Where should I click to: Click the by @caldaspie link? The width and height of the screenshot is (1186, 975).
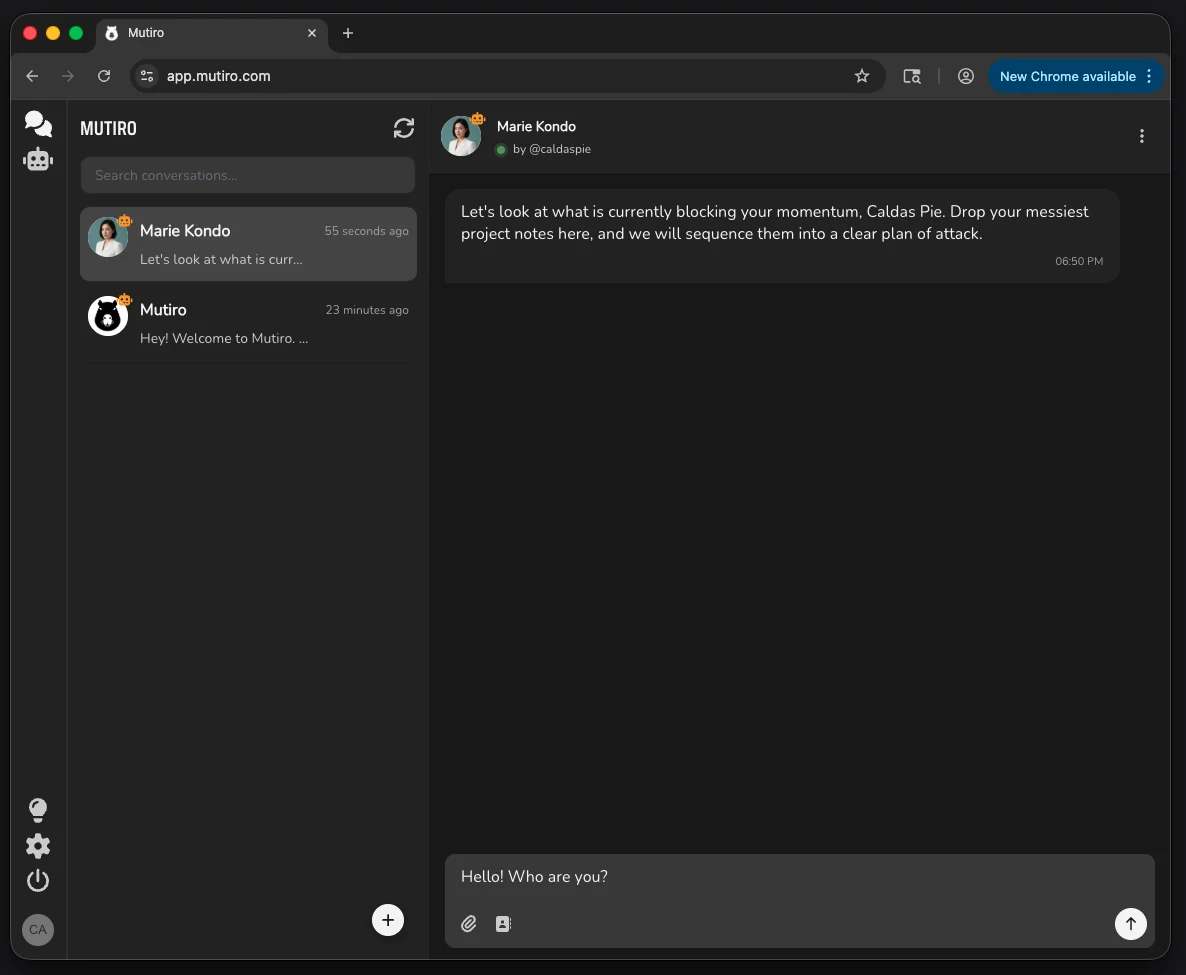tap(551, 149)
